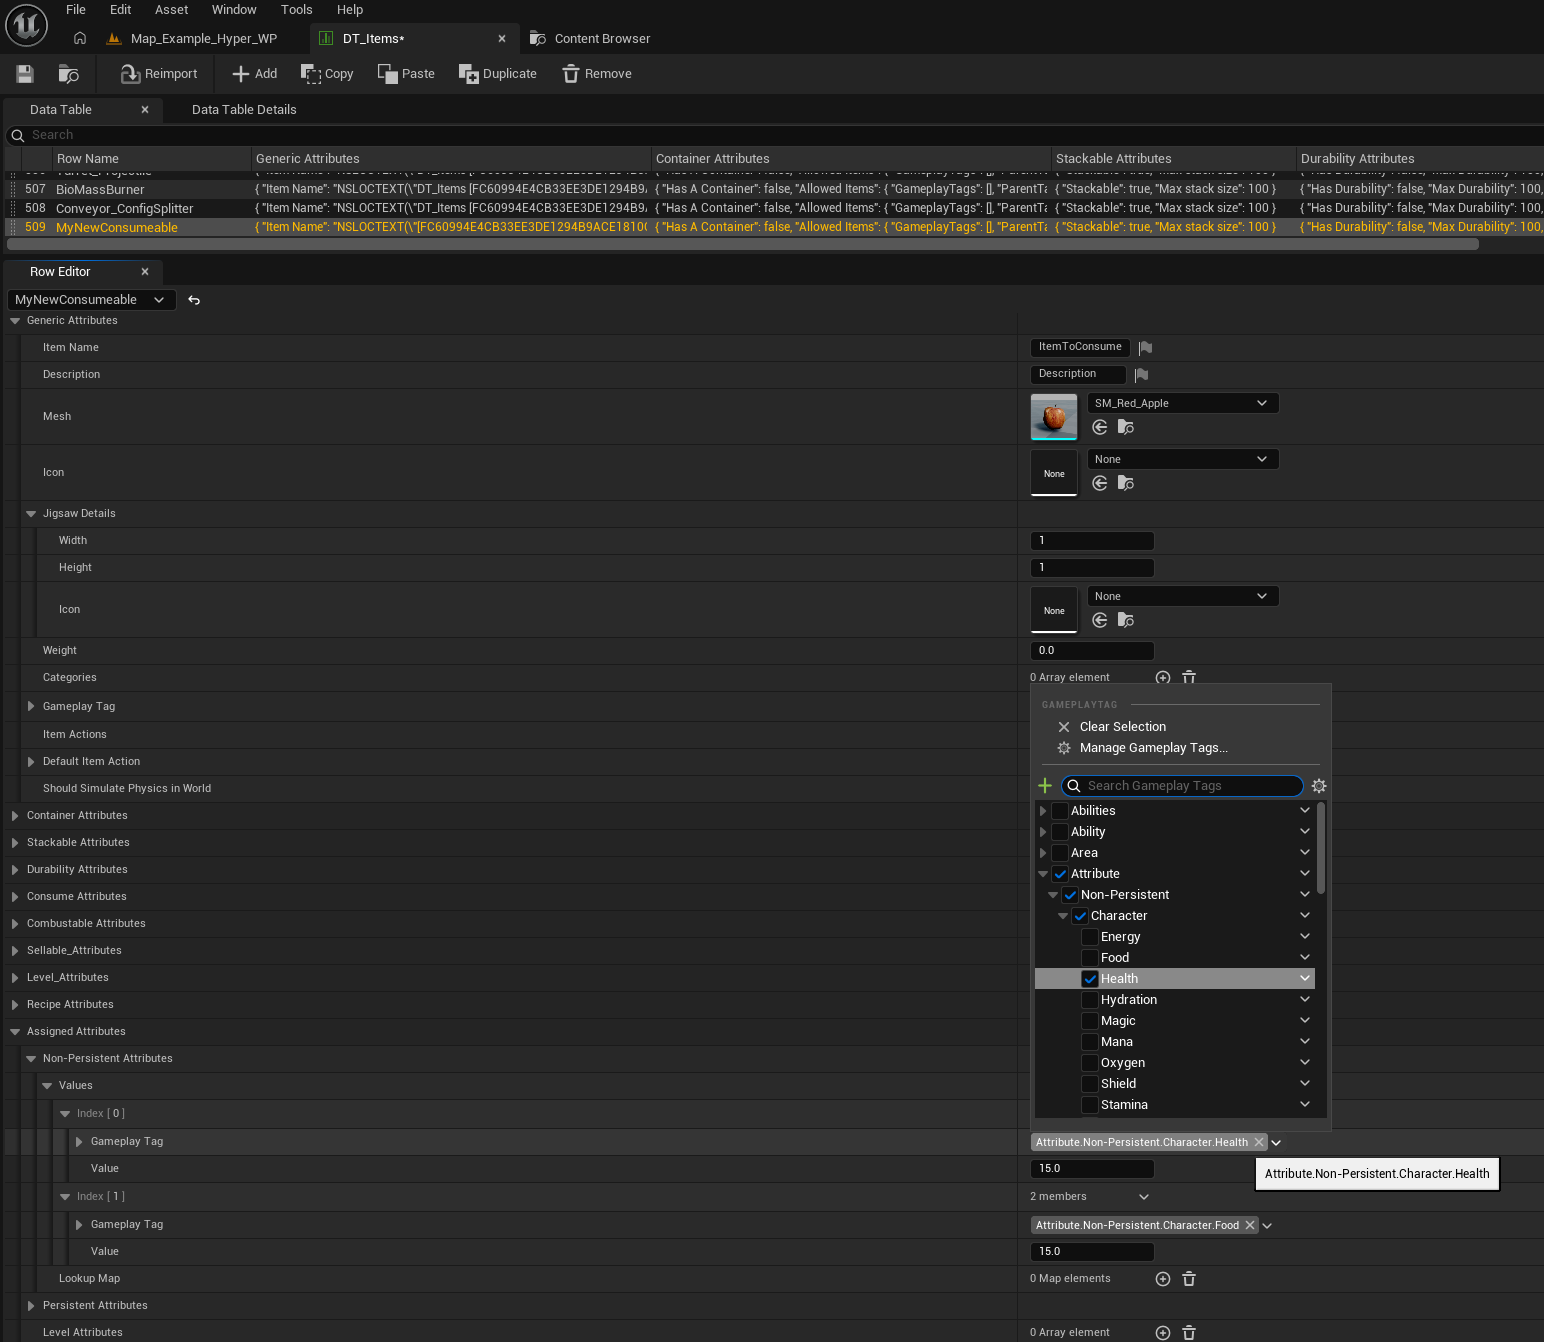Click flag icon next to ItemToConsume
1544x1342 pixels.
click(x=1146, y=348)
